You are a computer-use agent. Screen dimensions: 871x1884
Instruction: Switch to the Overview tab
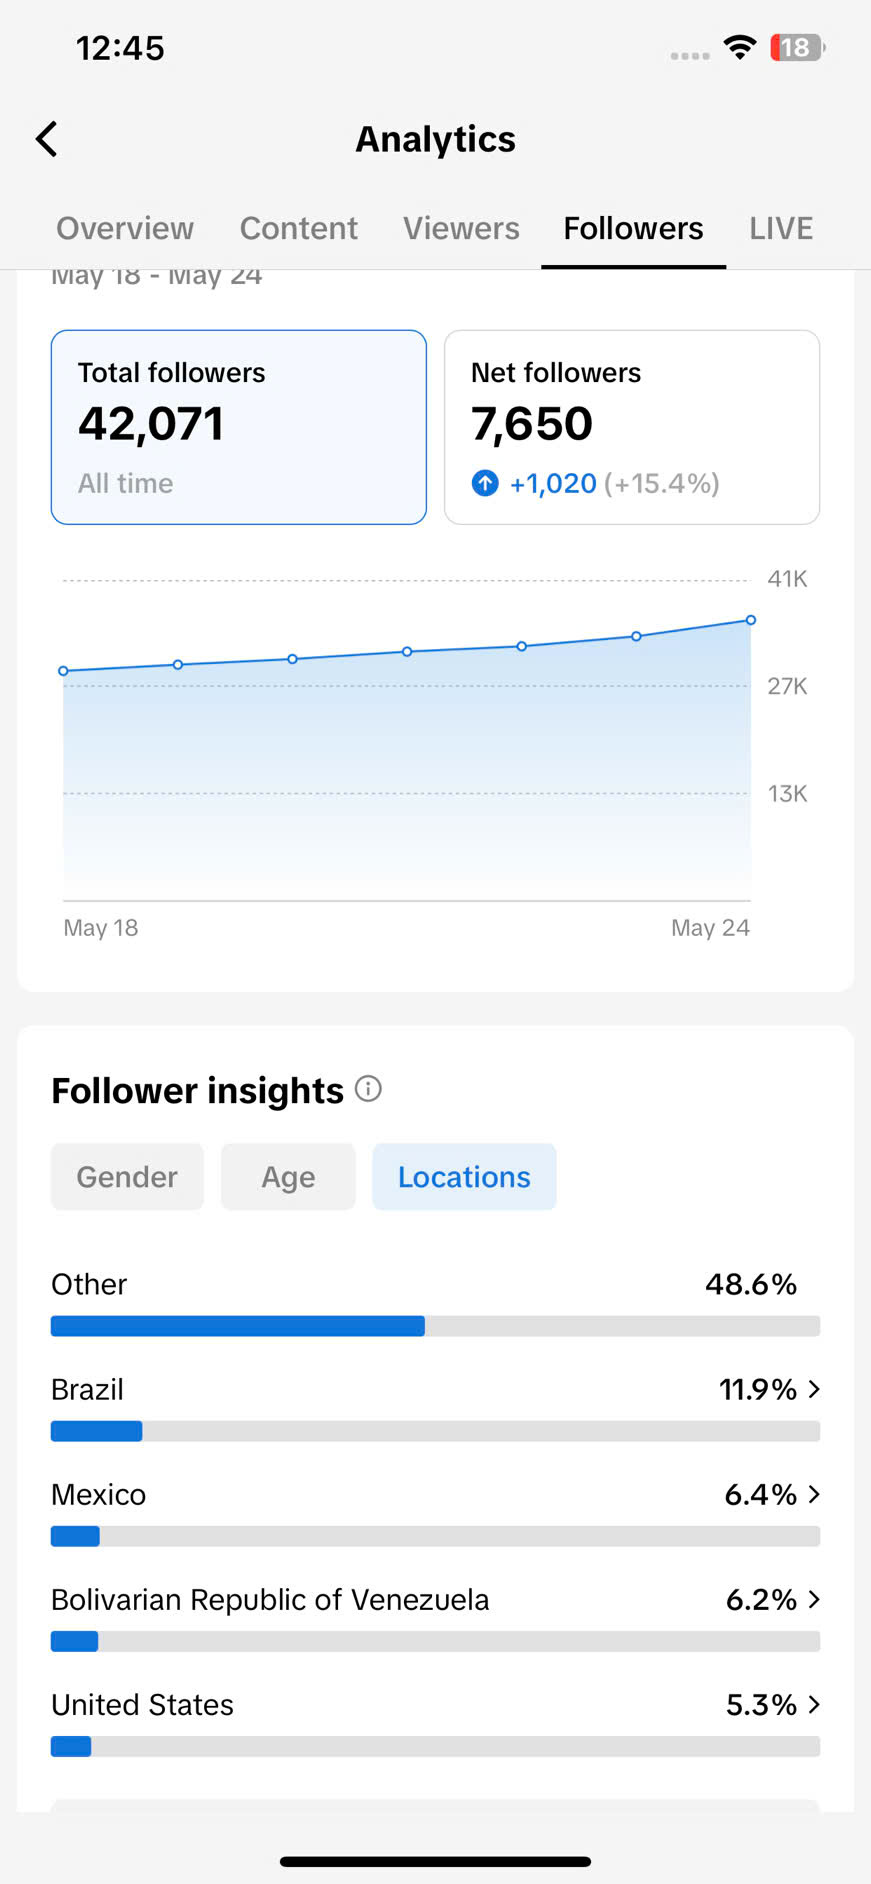pyautogui.click(x=125, y=228)
